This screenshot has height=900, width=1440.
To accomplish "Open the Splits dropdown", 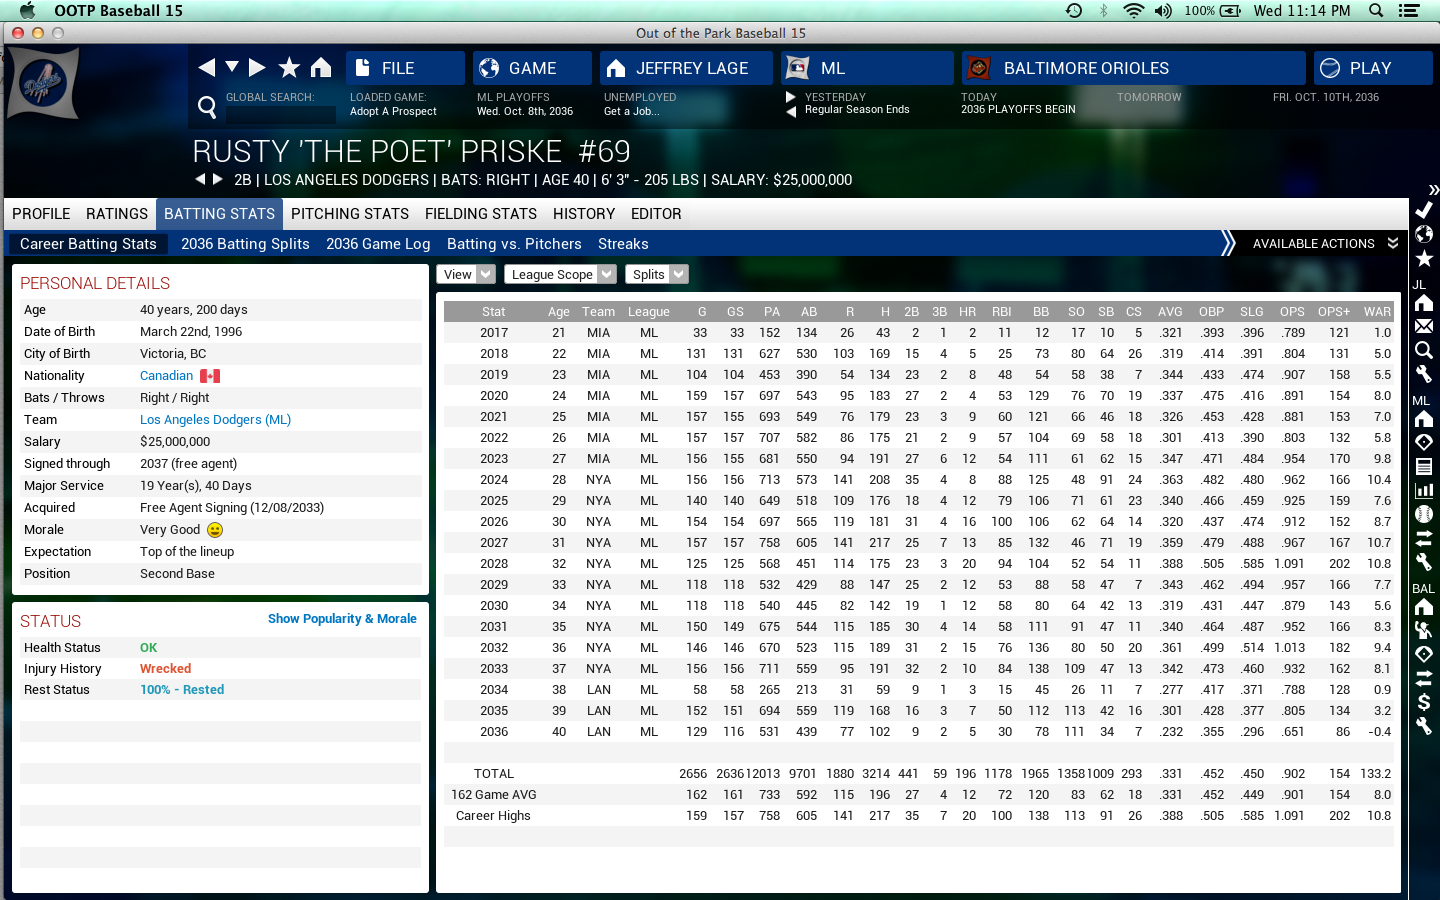I will [657, 274].
